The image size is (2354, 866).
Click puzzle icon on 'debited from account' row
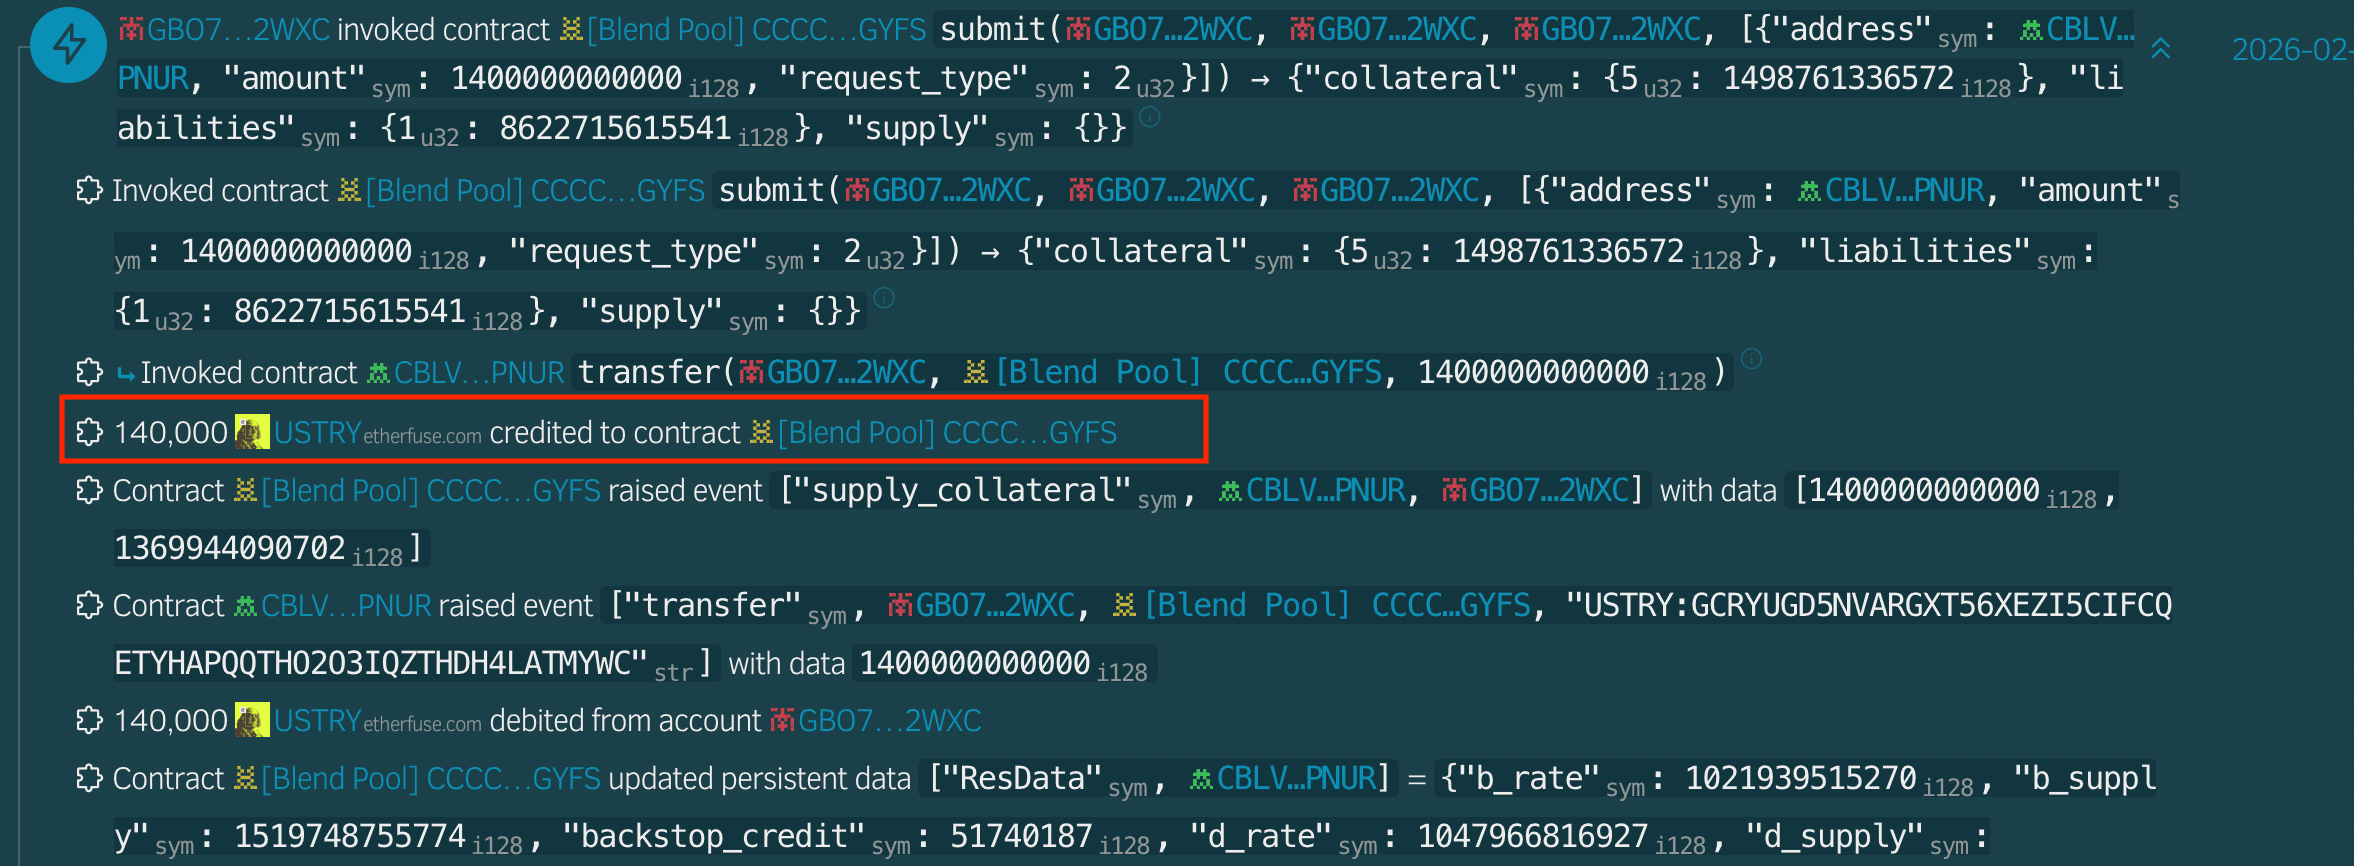click(x=90, y=720)
